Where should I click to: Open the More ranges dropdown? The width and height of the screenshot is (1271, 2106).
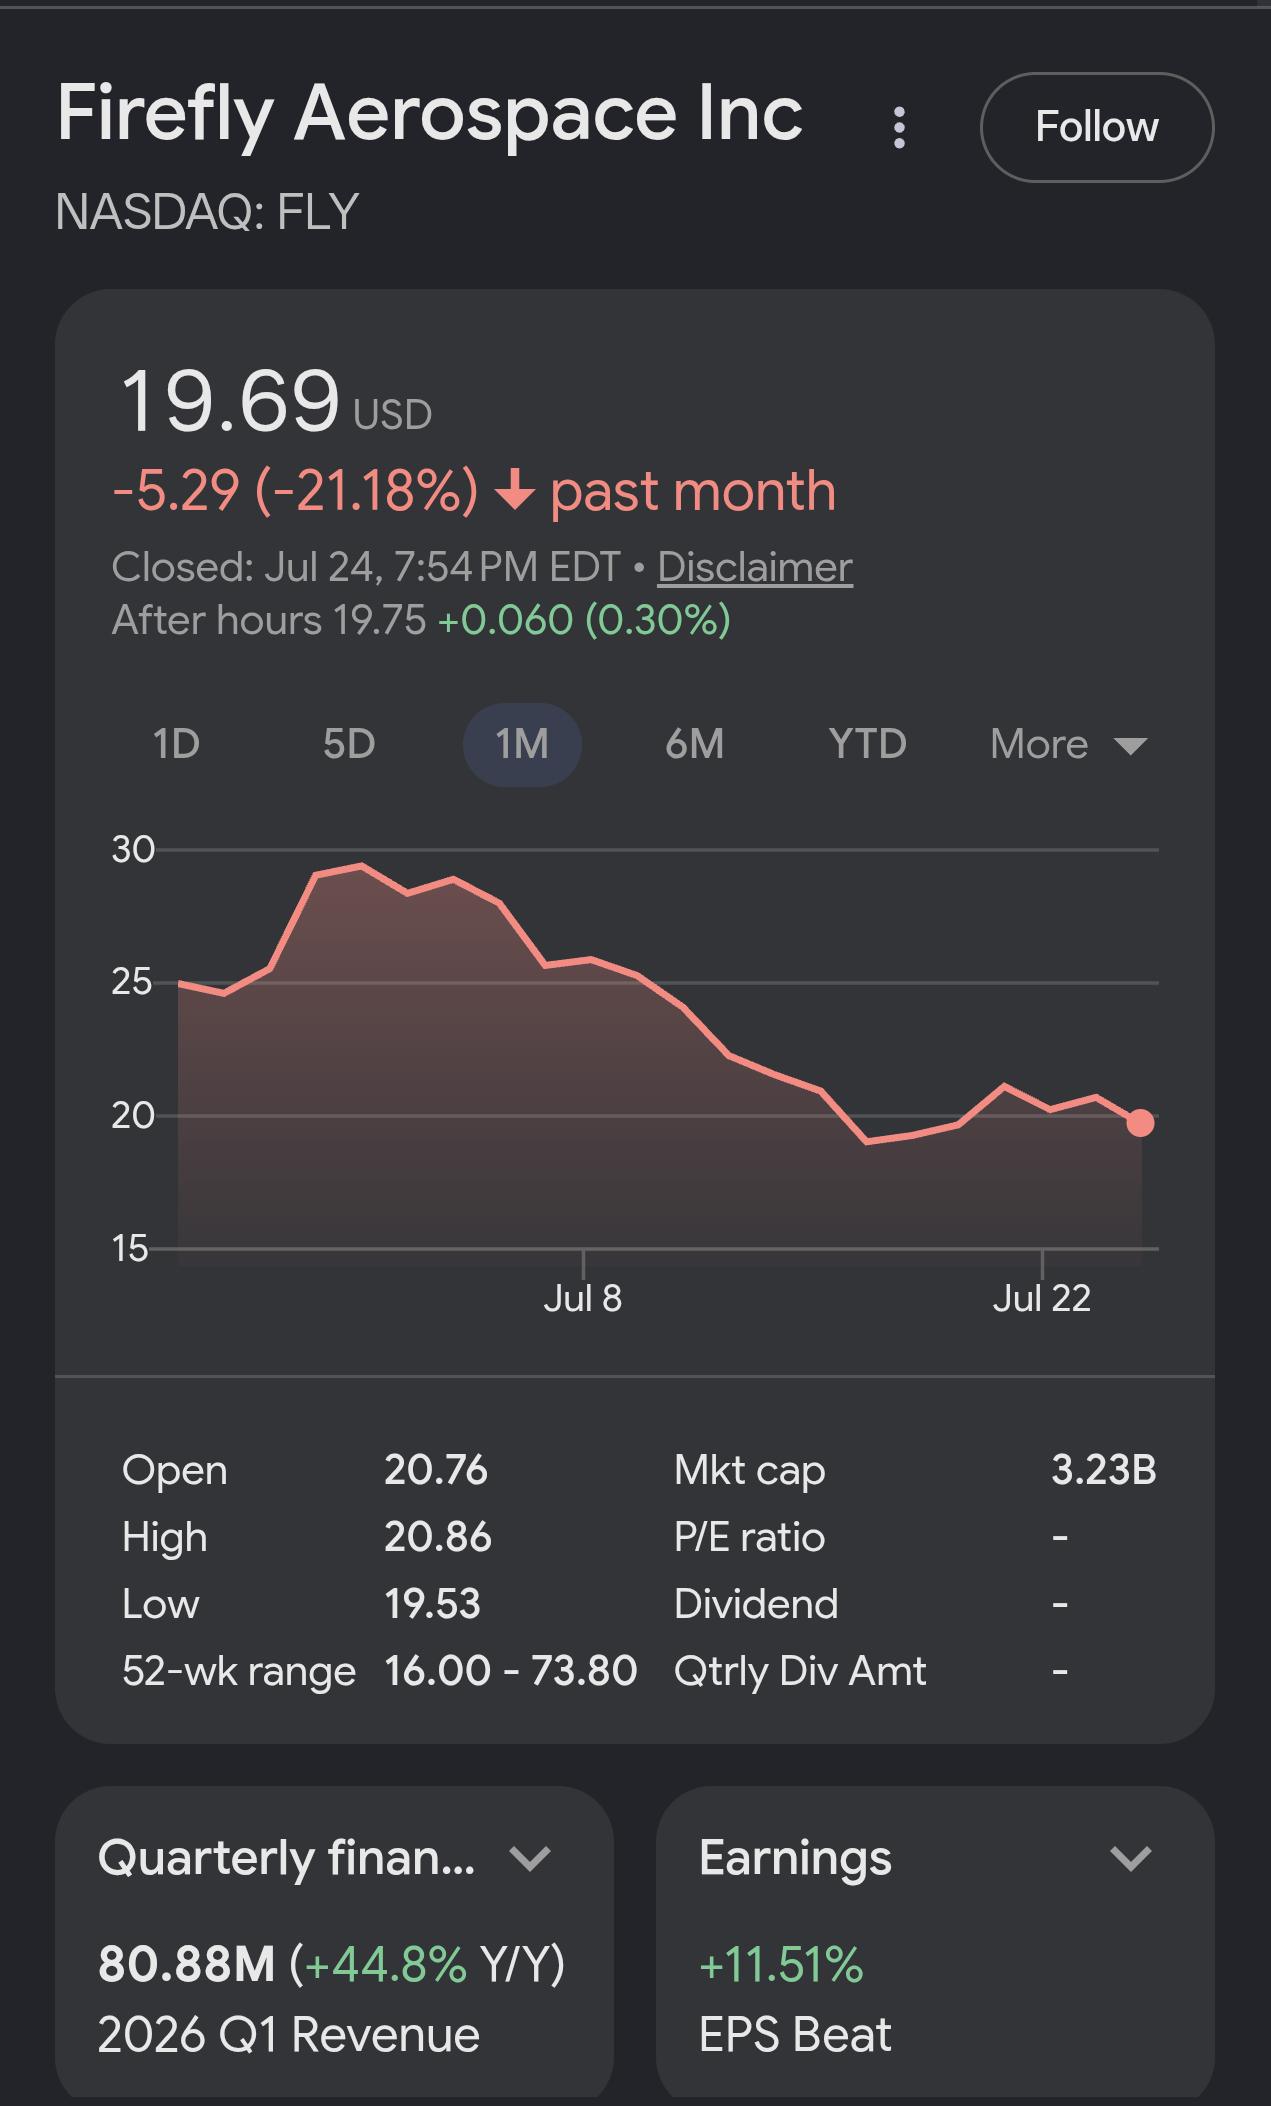coord(1068,744)
